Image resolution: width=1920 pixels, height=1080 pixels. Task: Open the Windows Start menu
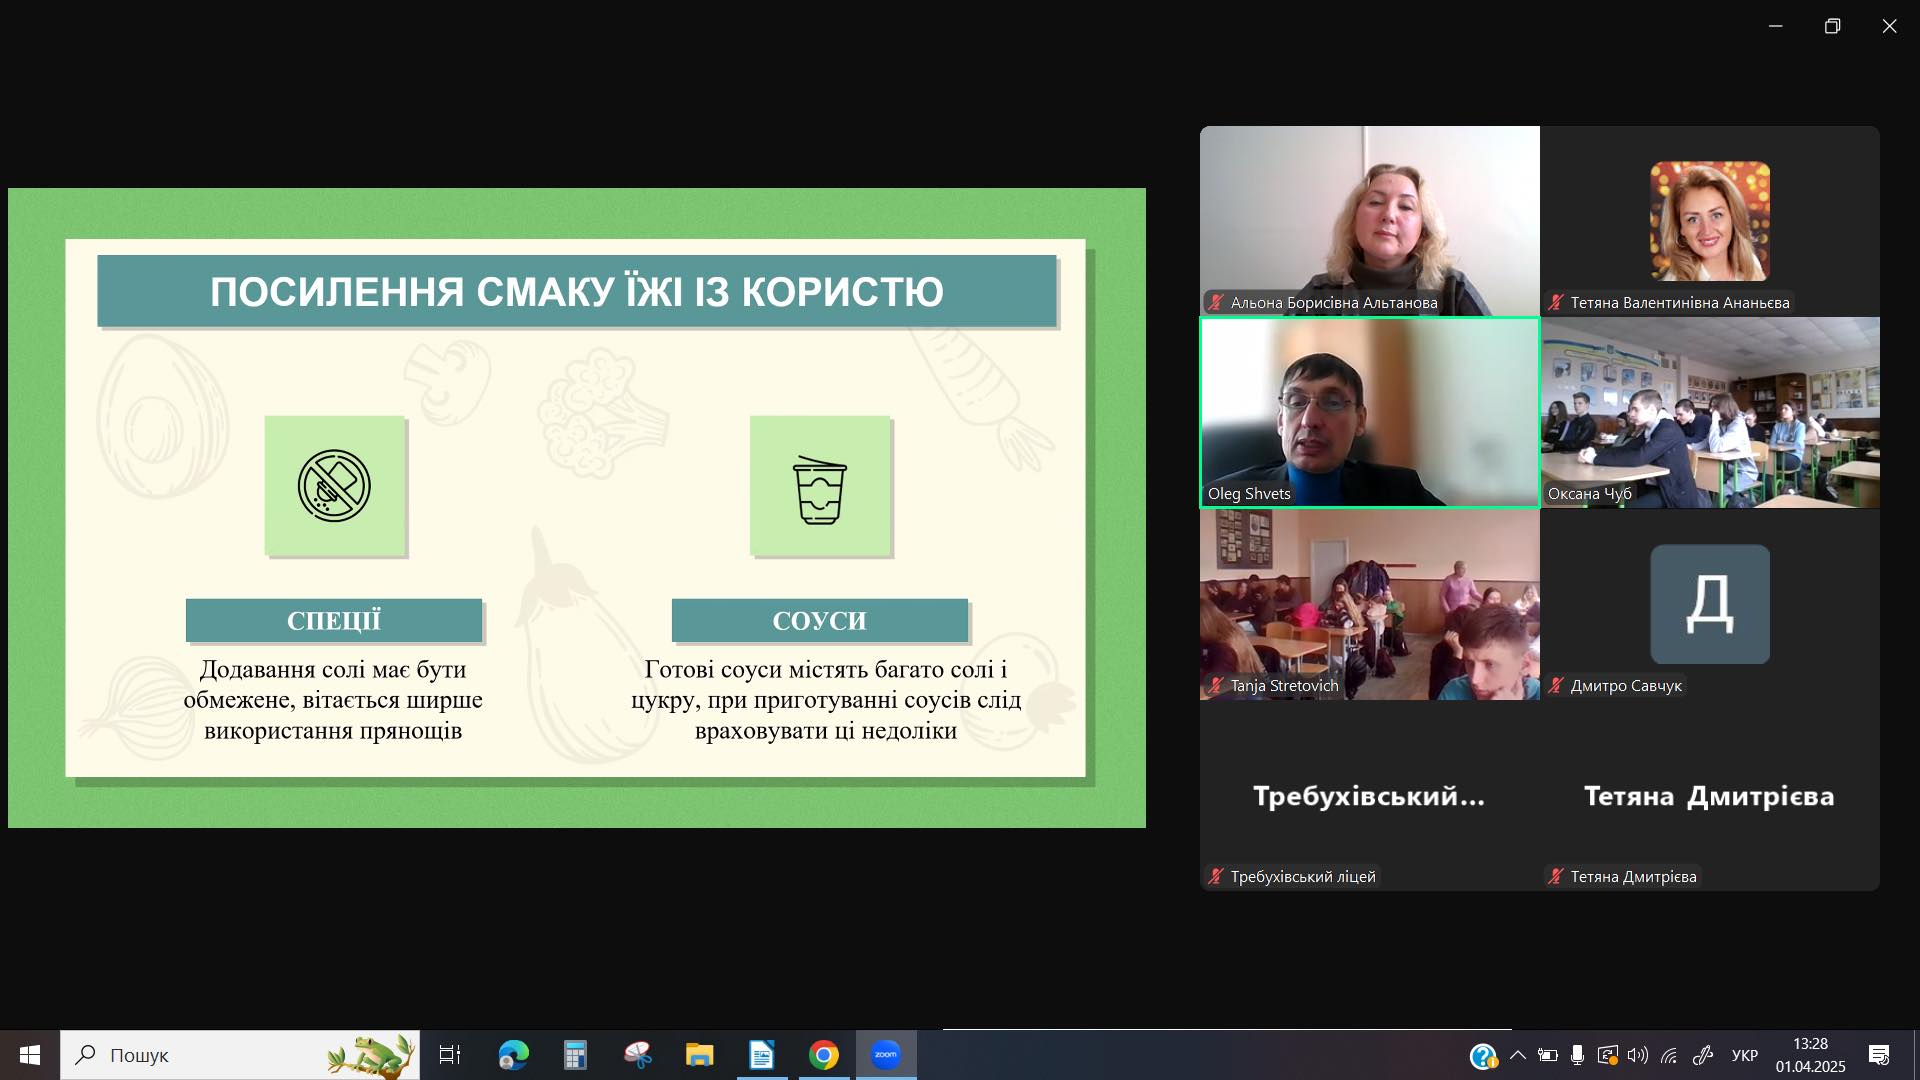(x=30, y=1055)
